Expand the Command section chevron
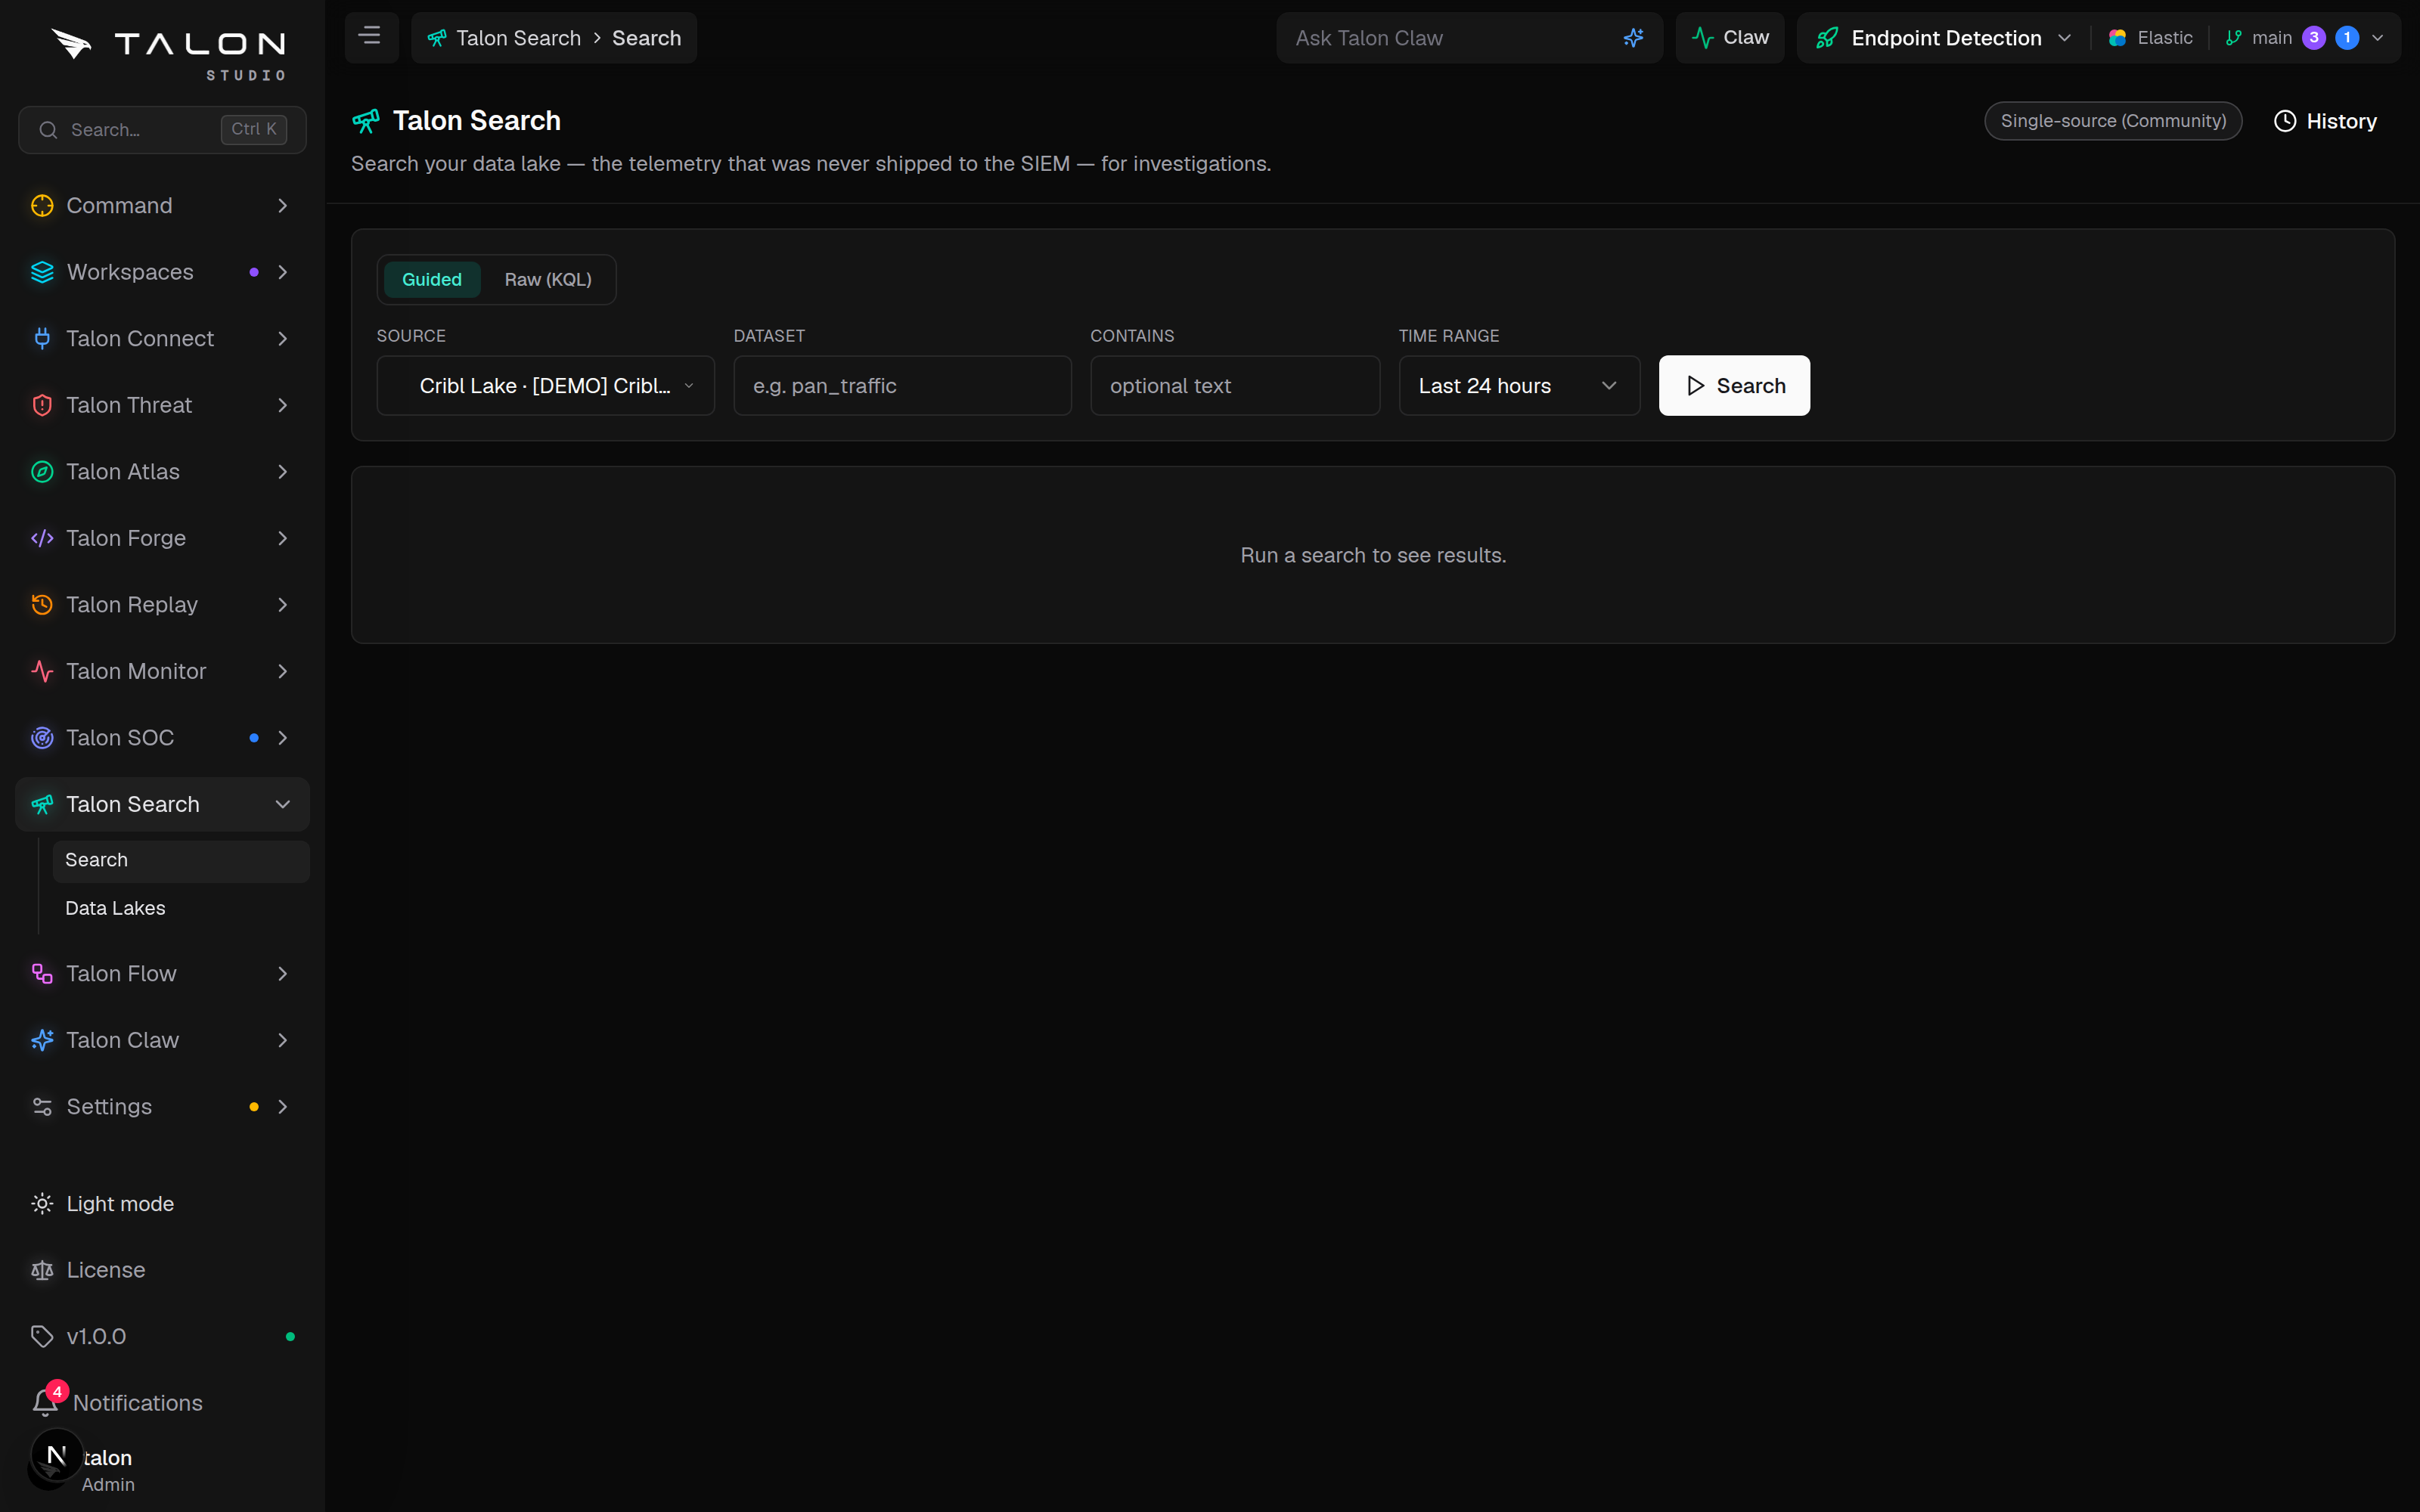Screen dimensions: 2420x1512 click(283, 206)
